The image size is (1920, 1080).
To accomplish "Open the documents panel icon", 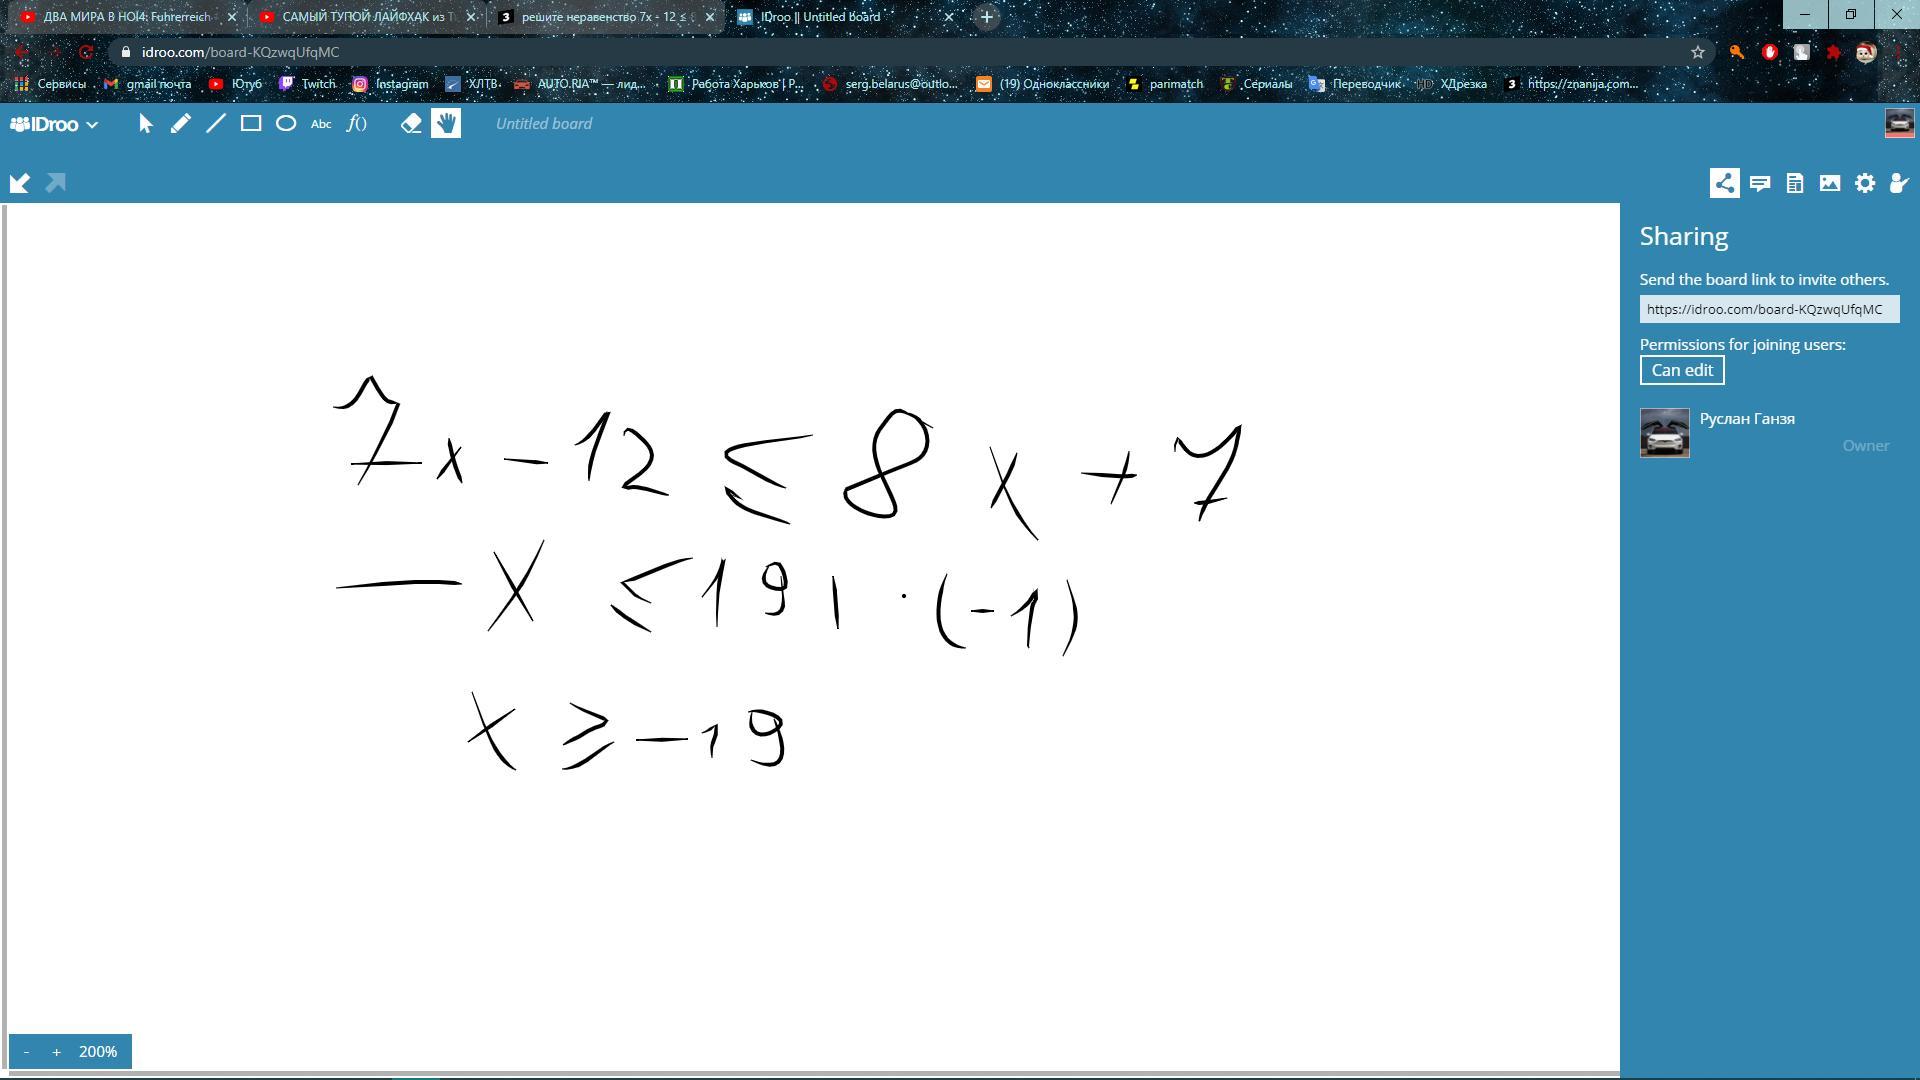I will coord(1795,183).
